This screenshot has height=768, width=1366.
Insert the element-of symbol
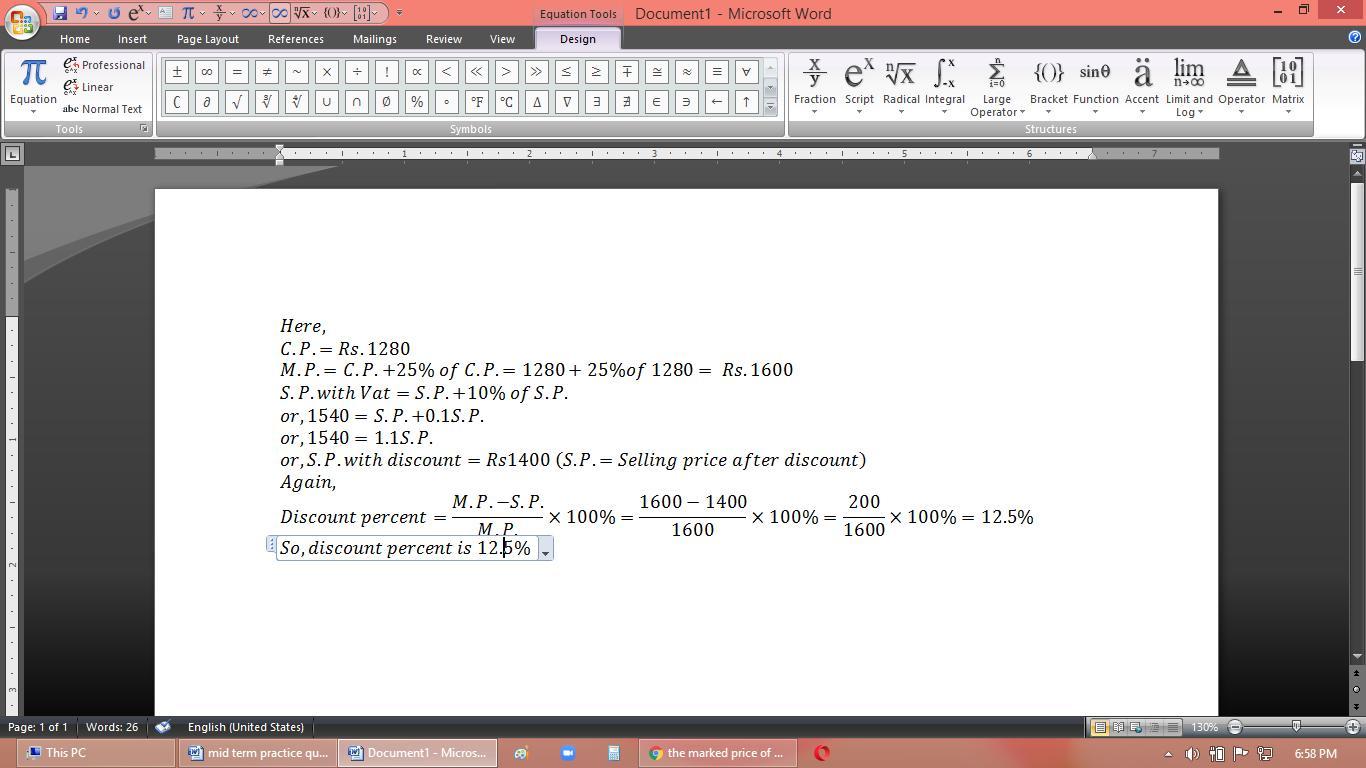[x=657, y=102]
